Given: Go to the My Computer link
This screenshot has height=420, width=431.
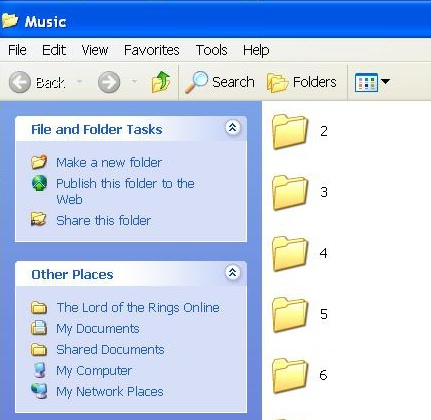Looking at the screenshot, I should (x=94, y=371).
